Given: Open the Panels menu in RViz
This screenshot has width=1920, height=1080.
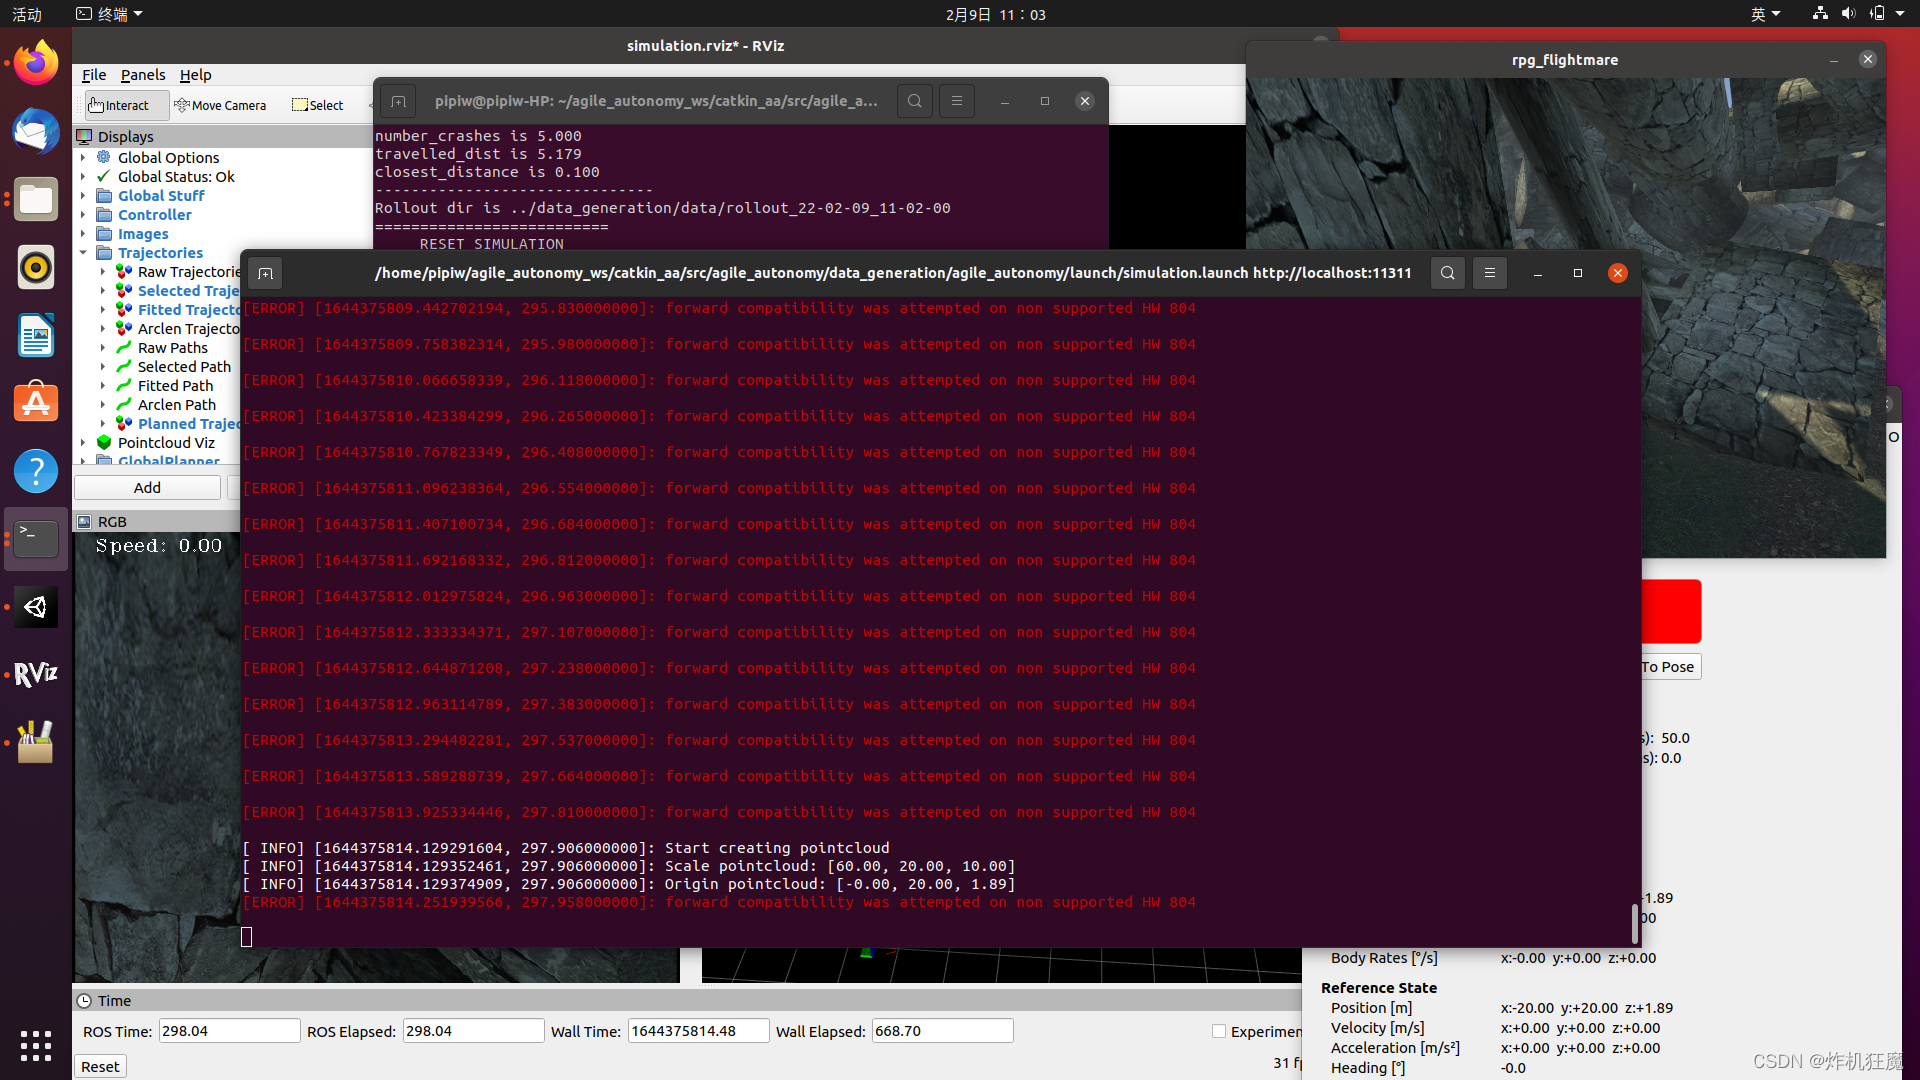Looking at the screenshot, I should 143,75.
